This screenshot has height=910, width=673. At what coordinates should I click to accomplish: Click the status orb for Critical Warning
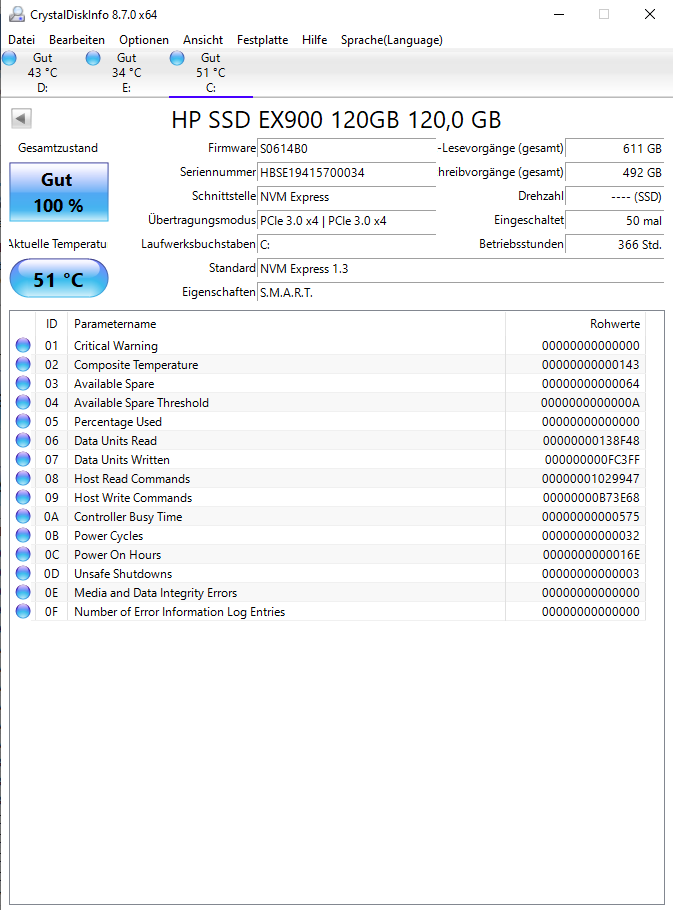(23, 345)
